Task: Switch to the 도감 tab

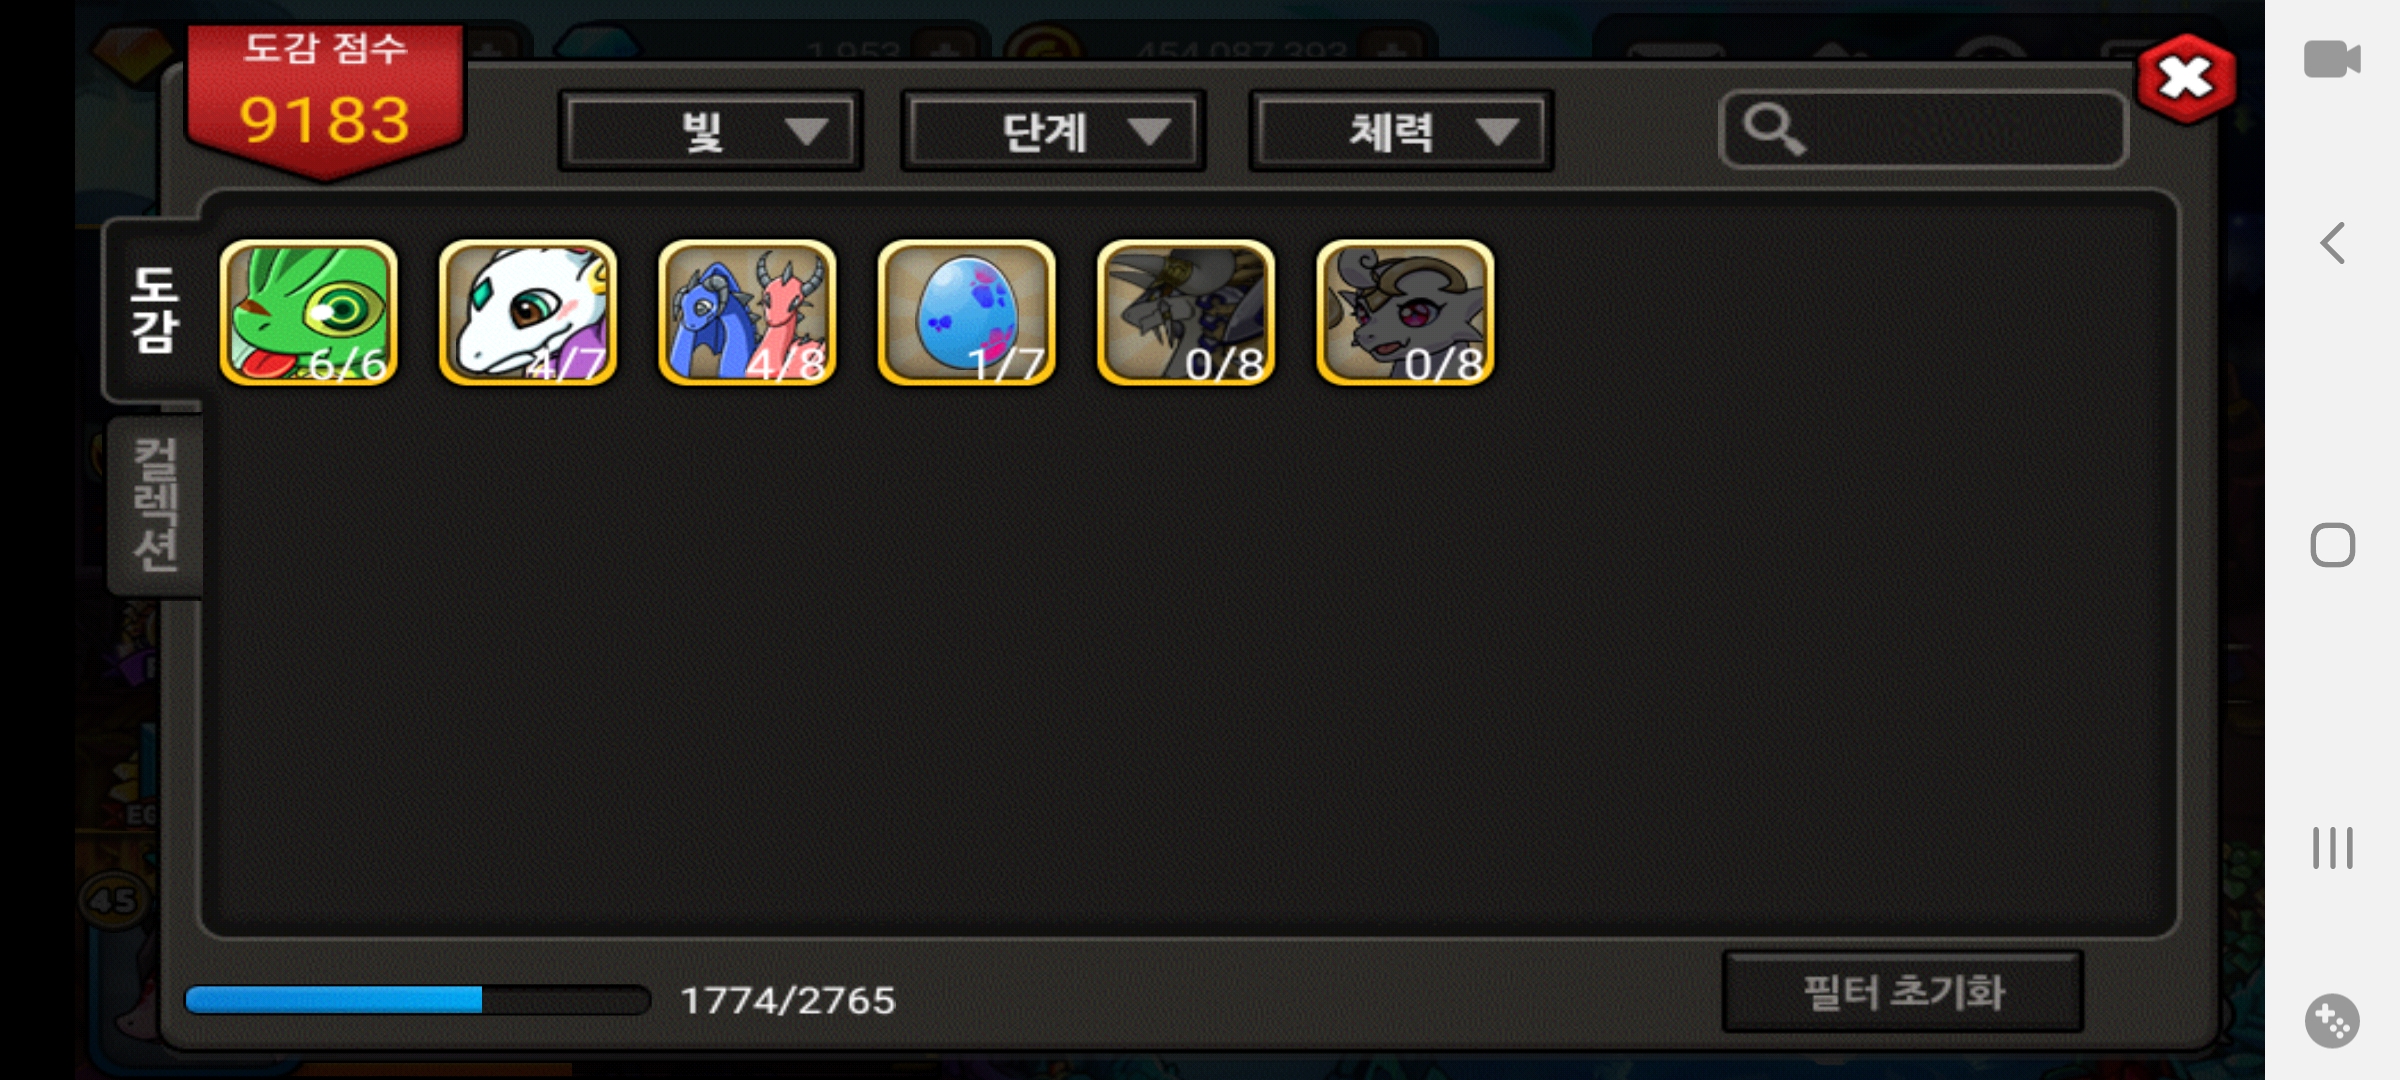Action: point(155,310)
